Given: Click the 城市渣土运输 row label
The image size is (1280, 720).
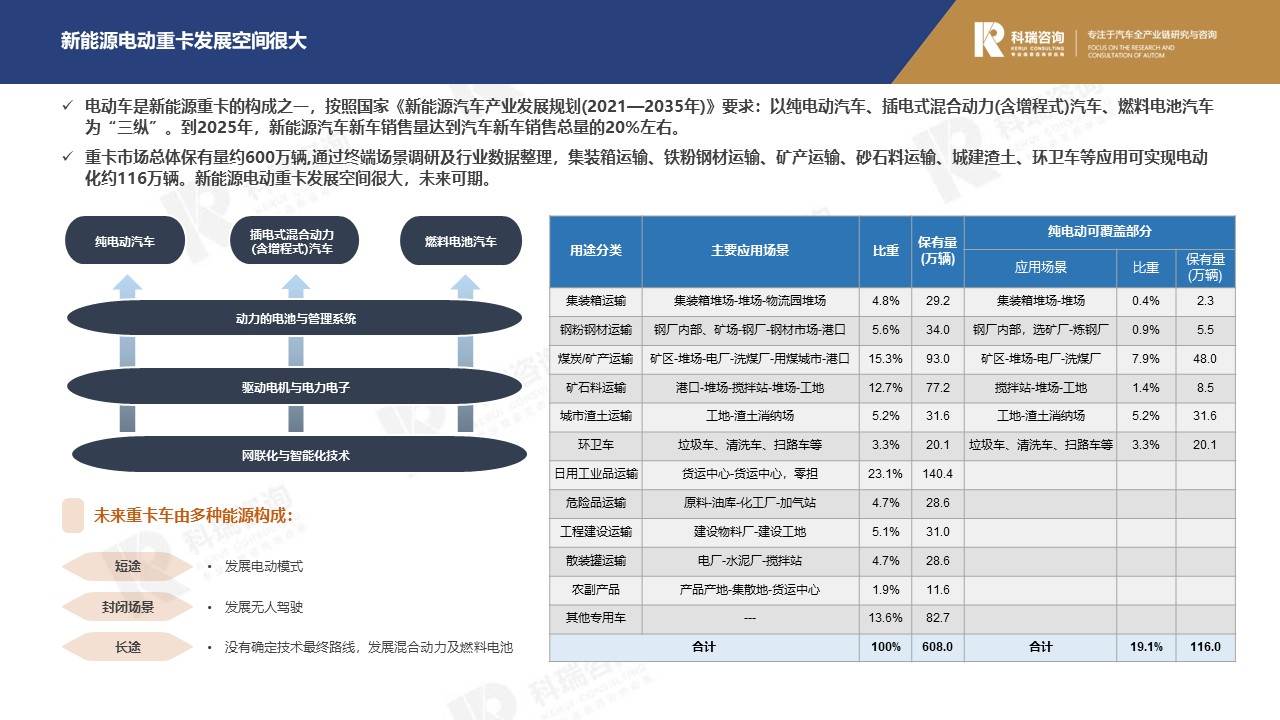Looking at the screenshot, I should pos(596,415).
